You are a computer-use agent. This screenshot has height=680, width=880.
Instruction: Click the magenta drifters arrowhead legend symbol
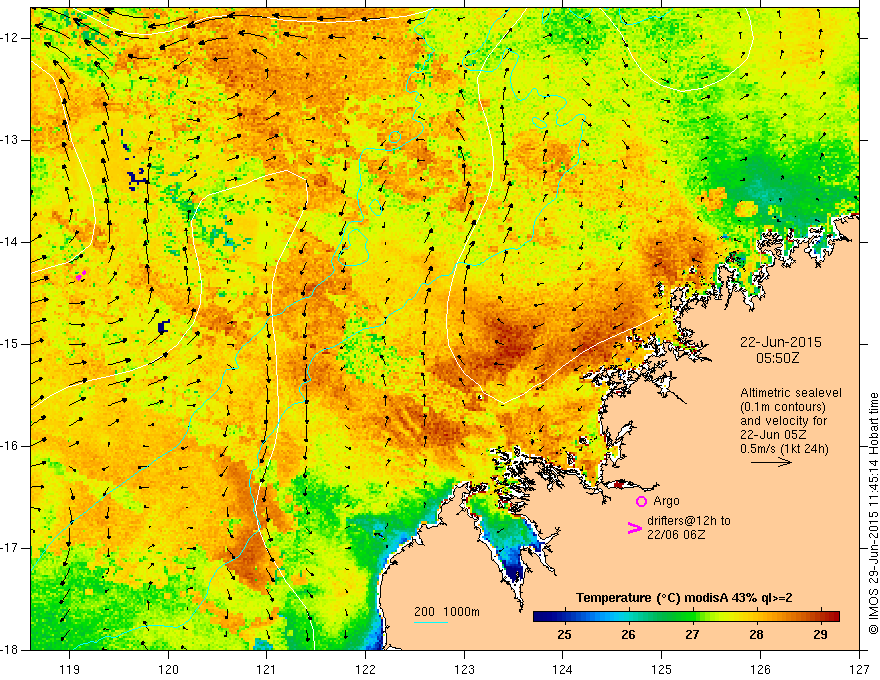[x=634, y=528]
